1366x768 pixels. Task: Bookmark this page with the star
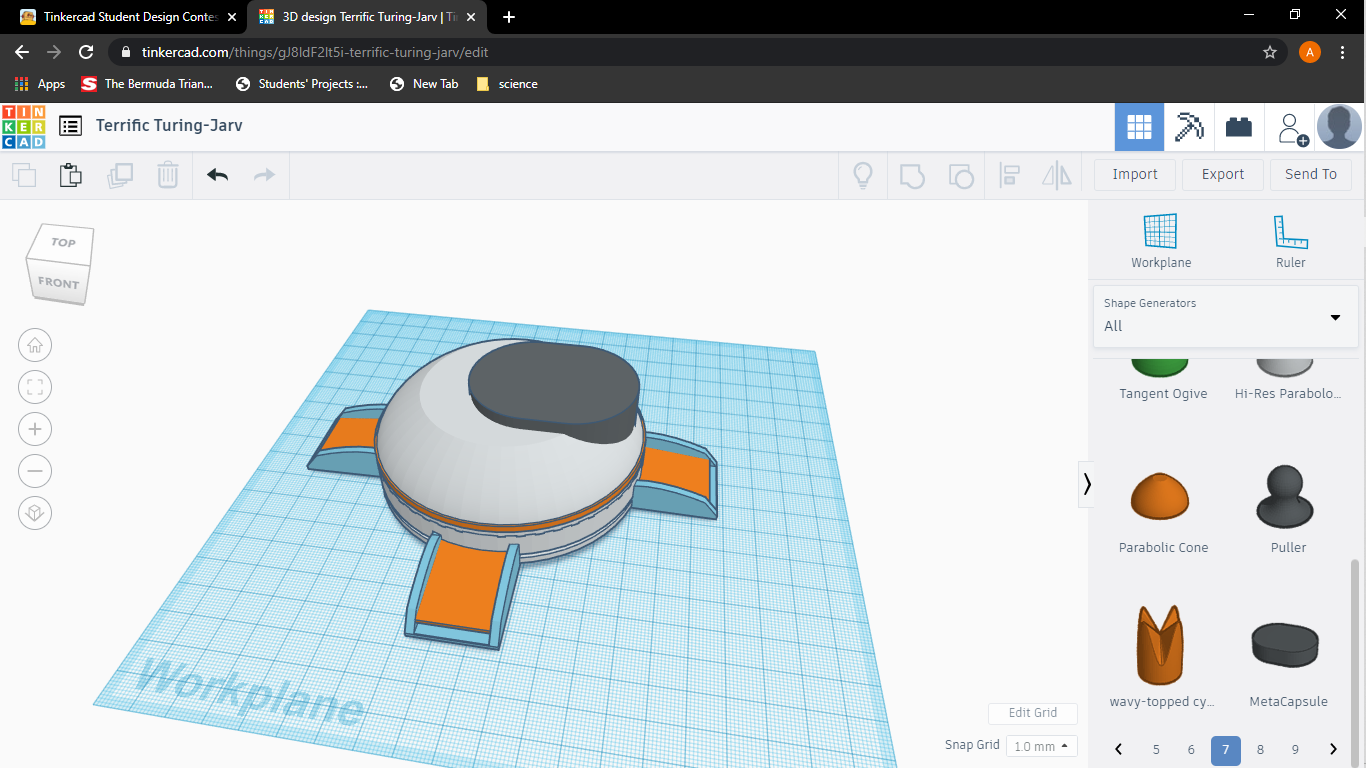(1270, 52)
